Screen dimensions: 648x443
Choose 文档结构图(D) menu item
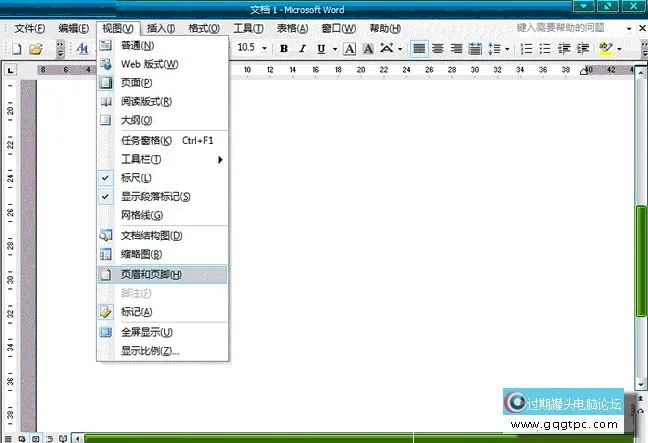point(163,236)
